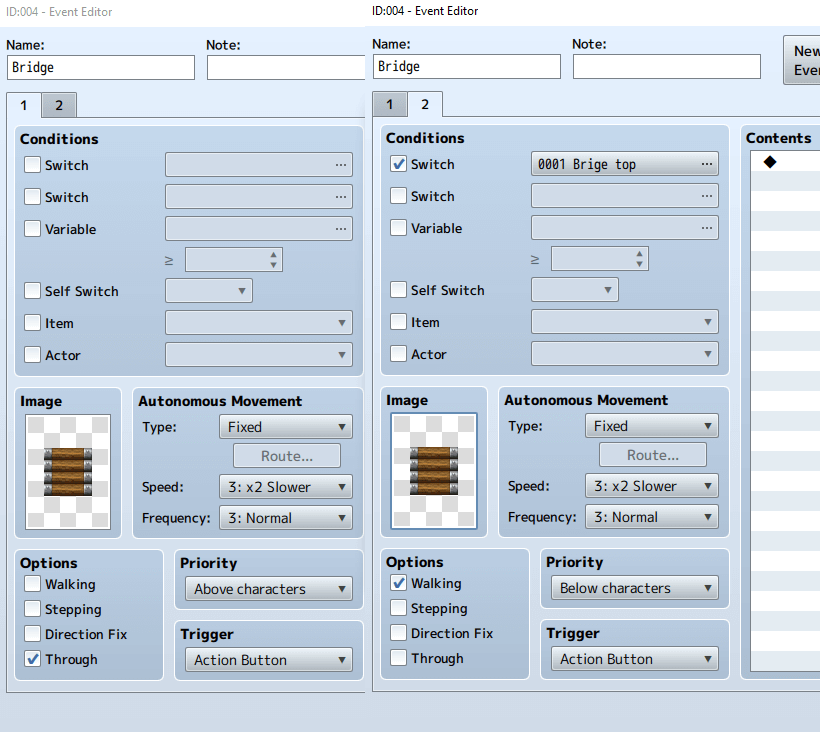Disable Through in page 1 Options
This screenshot has width=820, height=732.
pos(32,659)
